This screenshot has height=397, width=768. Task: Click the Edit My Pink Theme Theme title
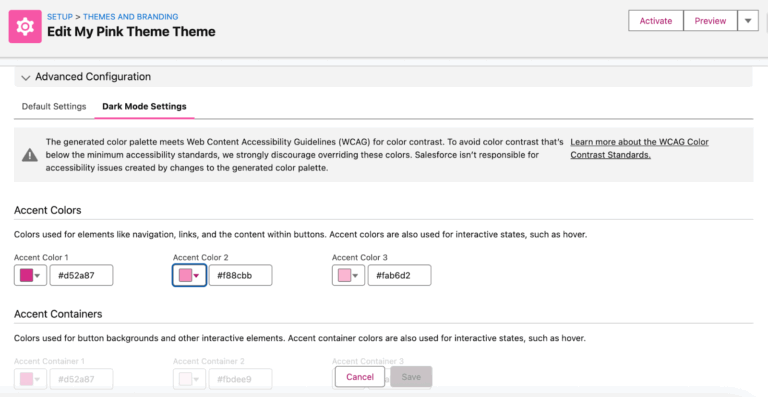point(131,32)
